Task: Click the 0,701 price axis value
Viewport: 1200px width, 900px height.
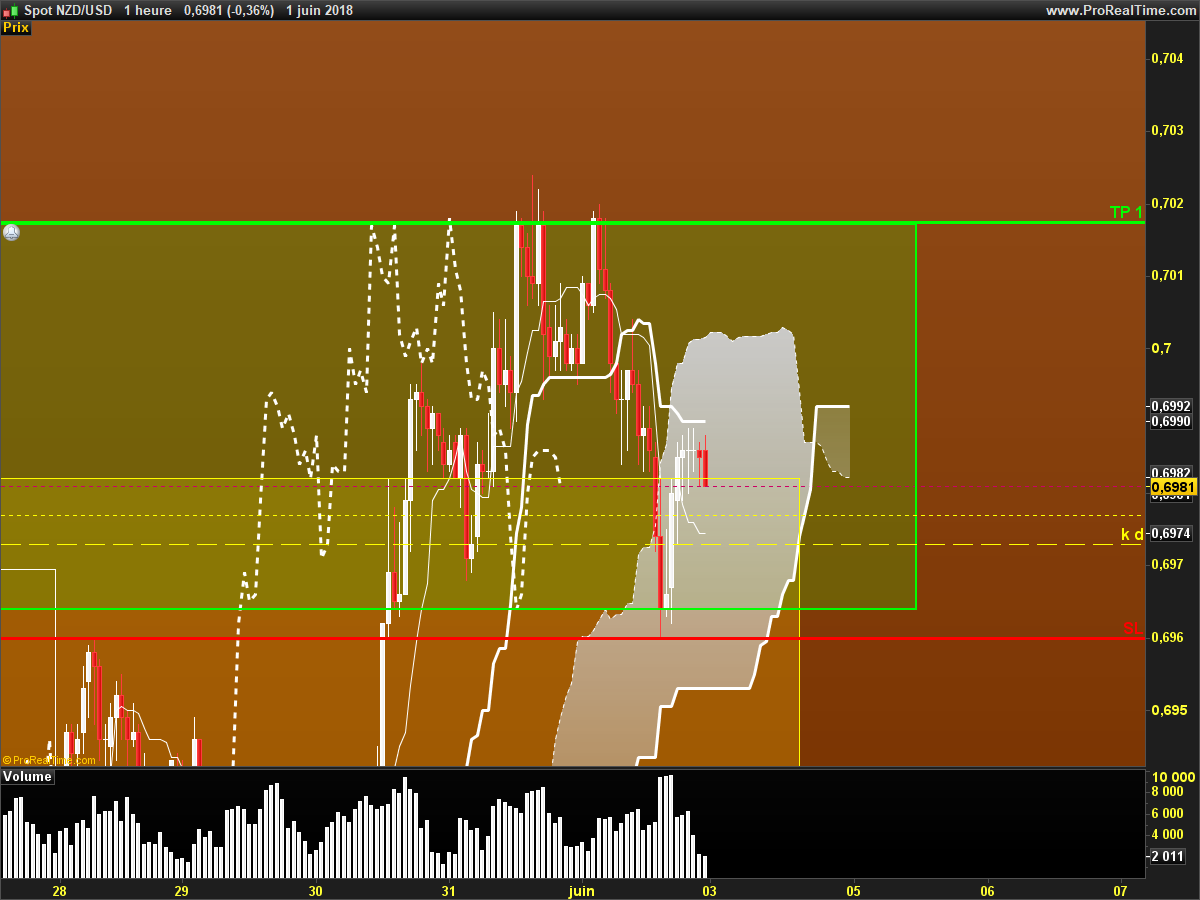Action: point(1168,275)
